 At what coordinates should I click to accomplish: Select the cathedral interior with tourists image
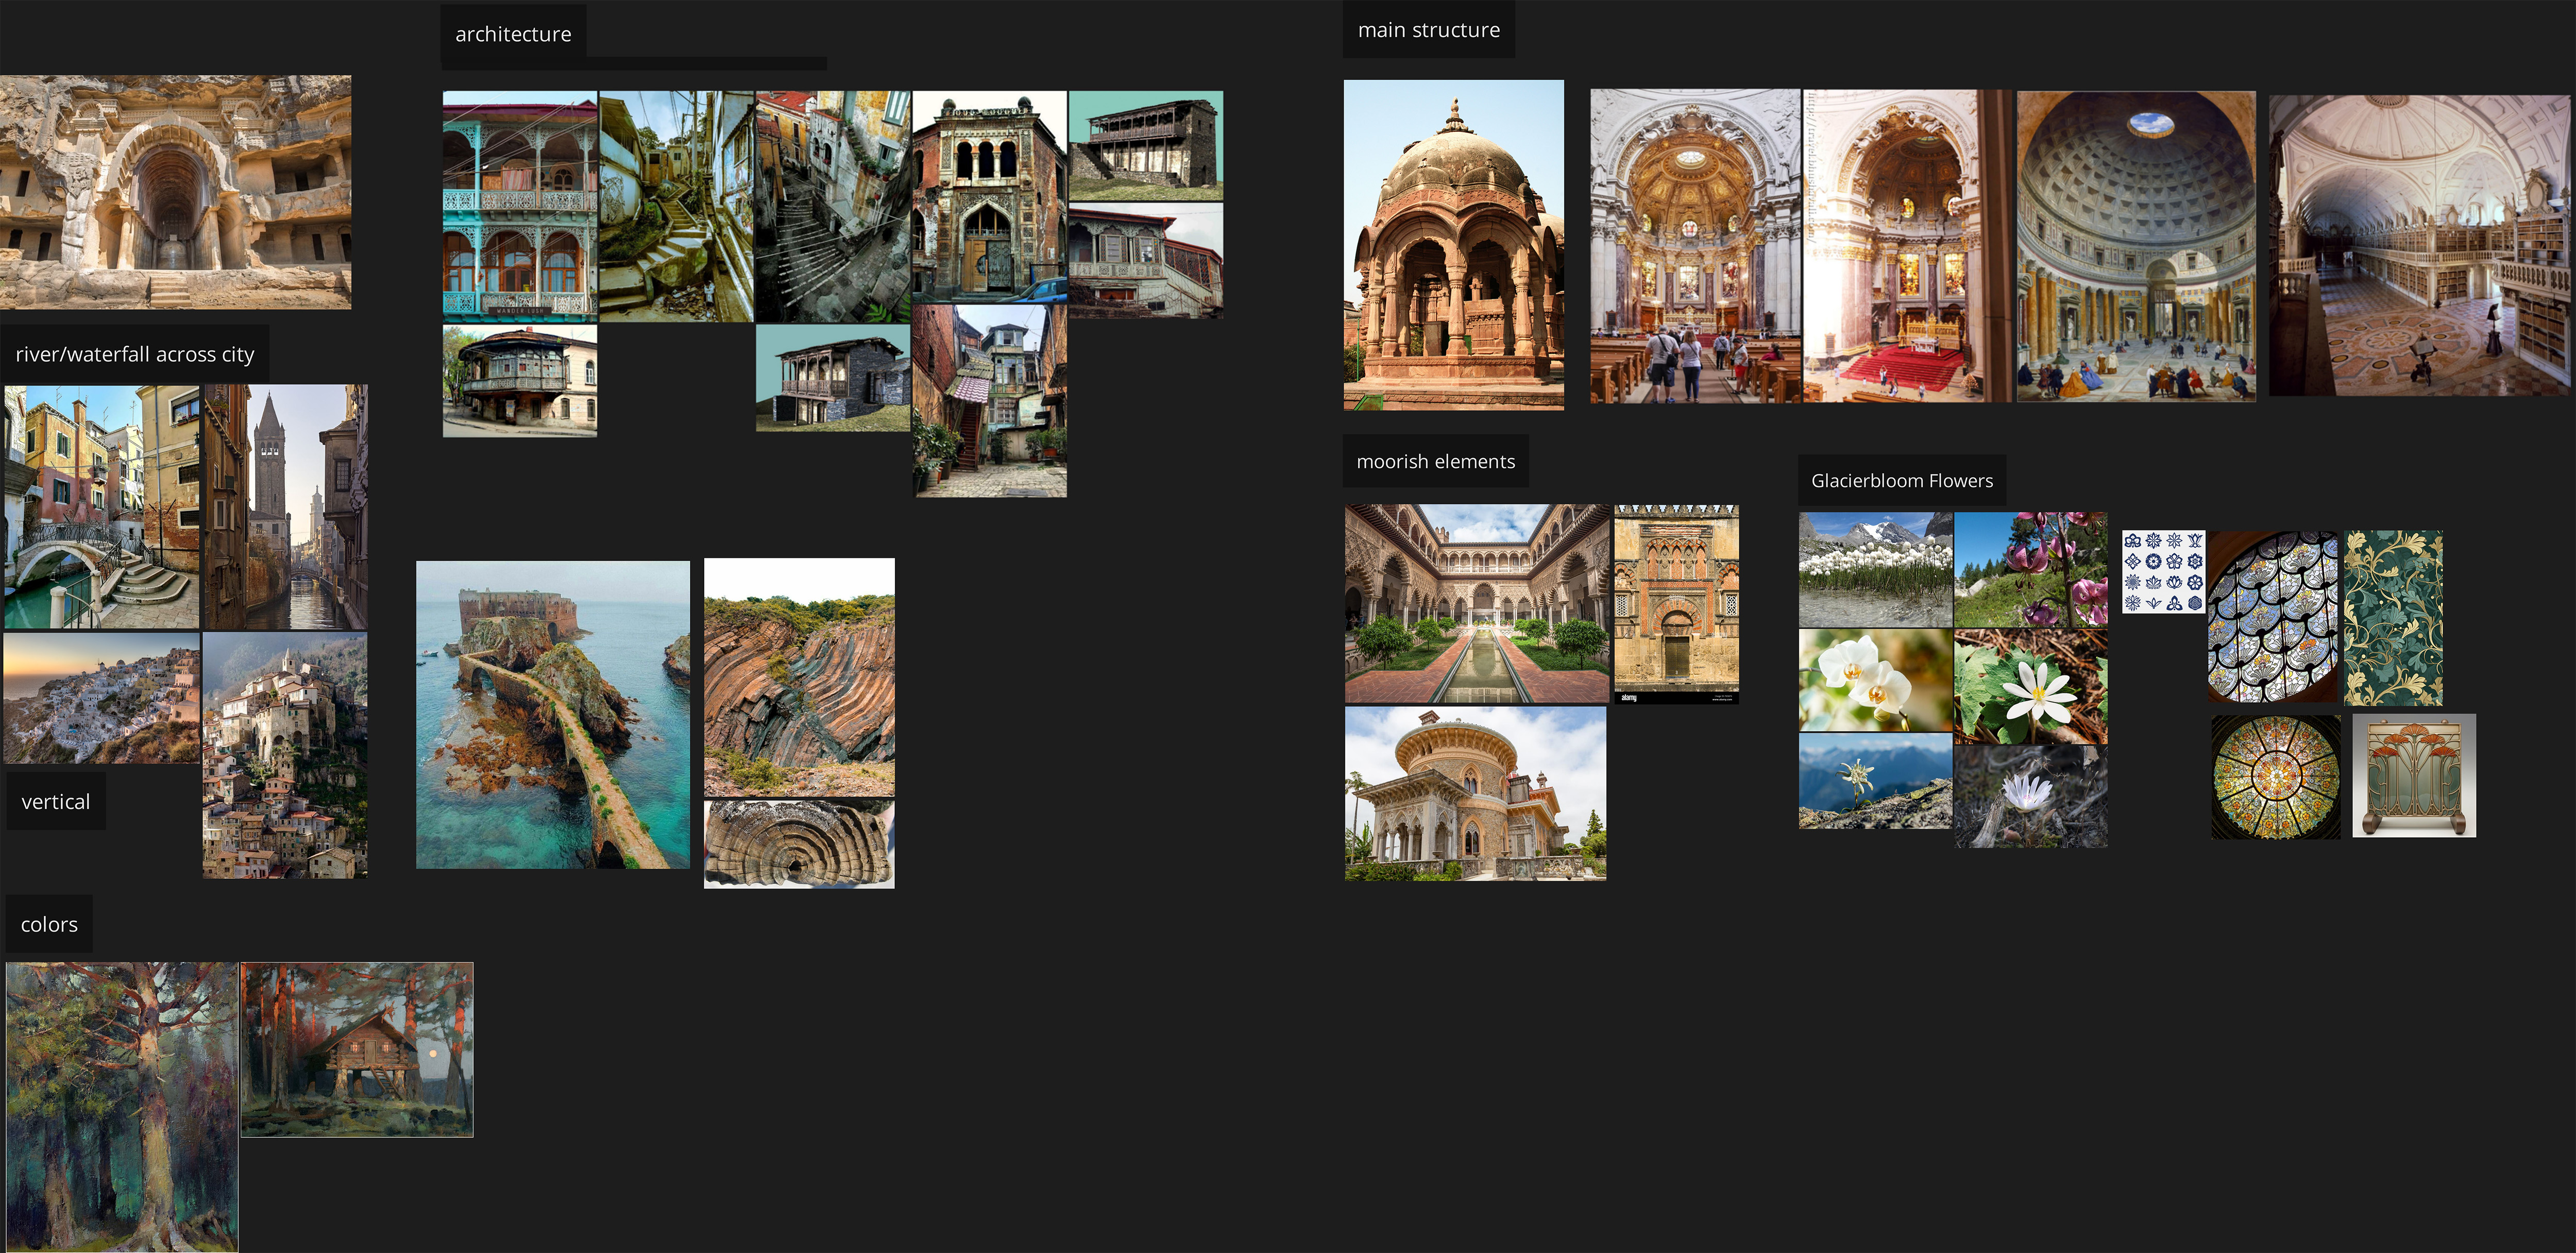(x=1695, y=246)
